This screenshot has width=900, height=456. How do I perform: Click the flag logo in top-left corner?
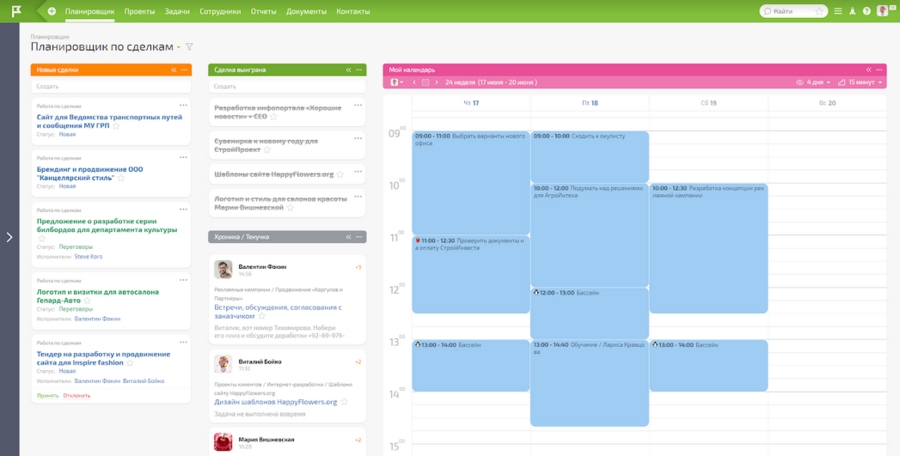(x=17, y=11)
